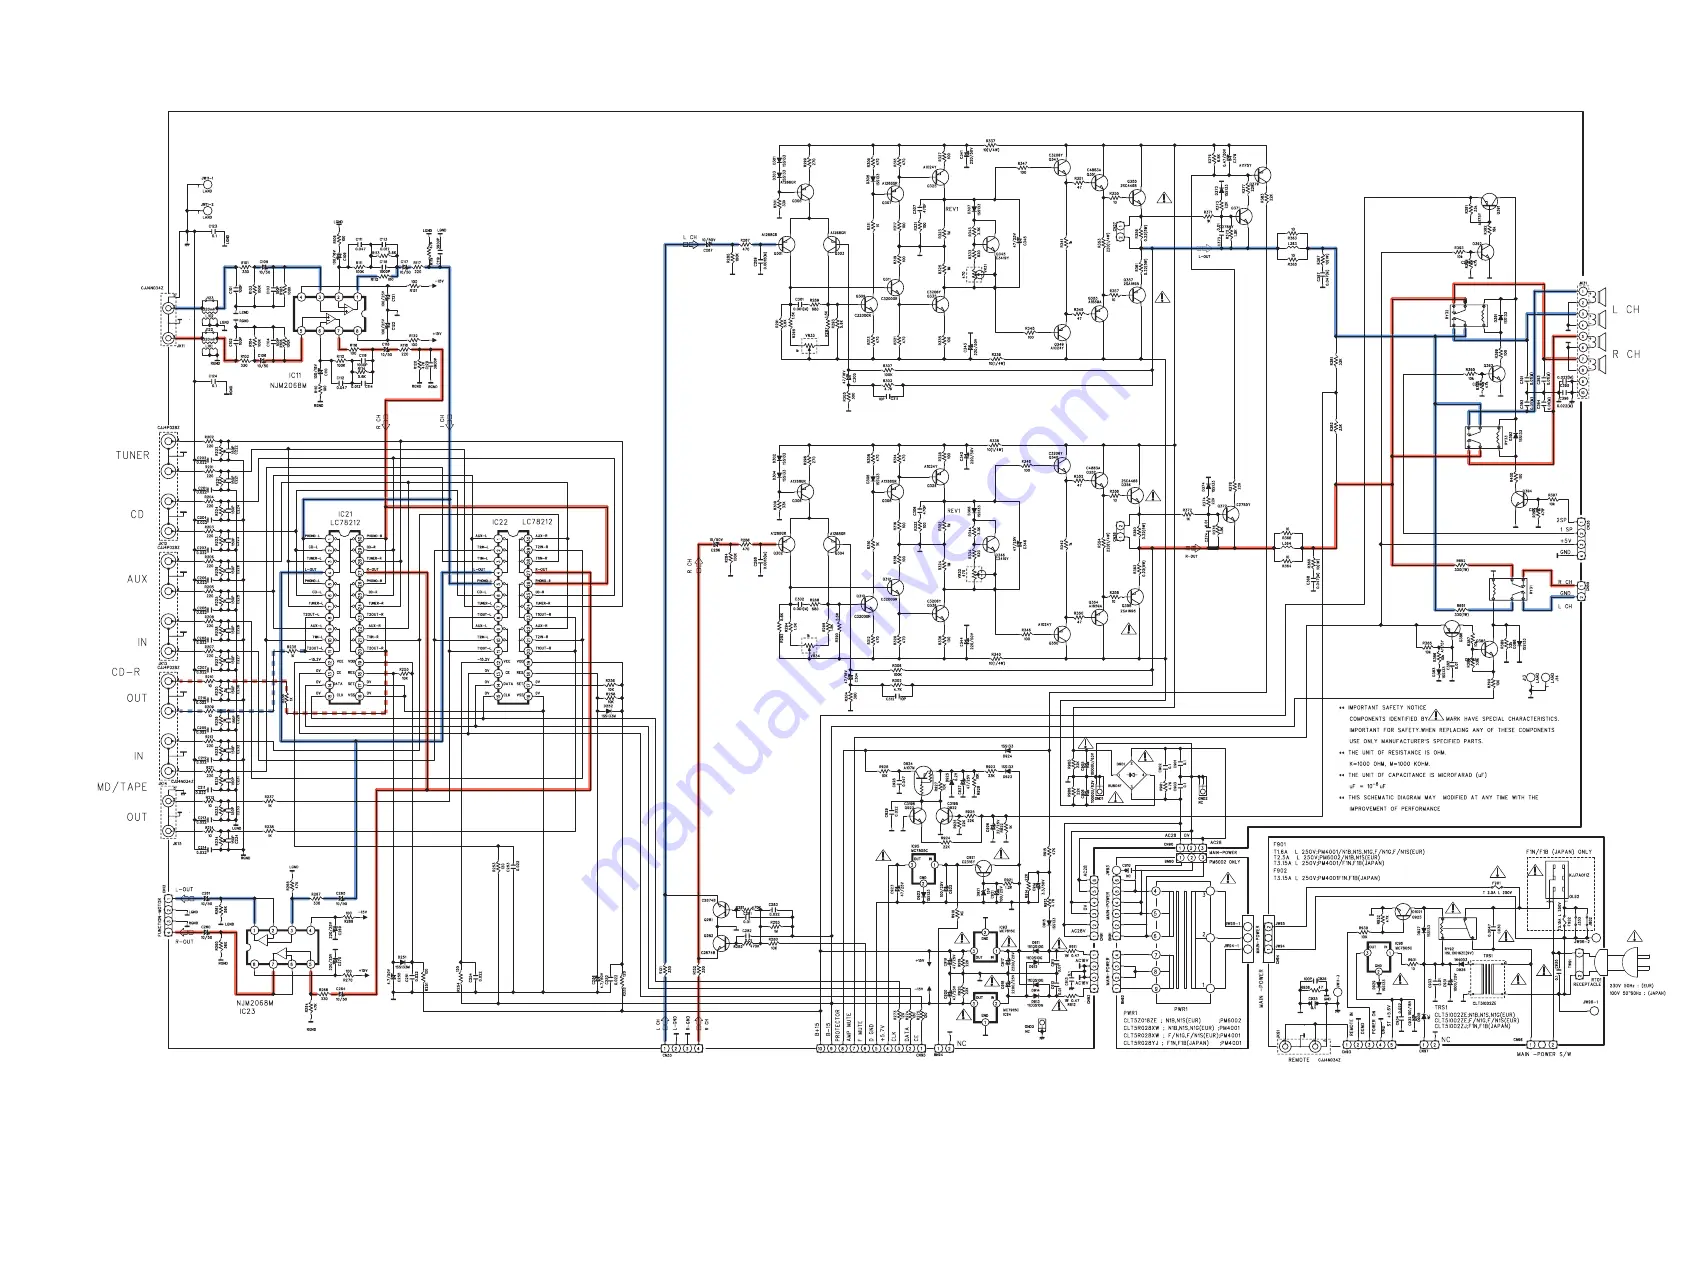Image resolution: width=1701 pixels, height=1263 pixels.
Task: Click the IC22 label
Action: (x=500, y=522)
